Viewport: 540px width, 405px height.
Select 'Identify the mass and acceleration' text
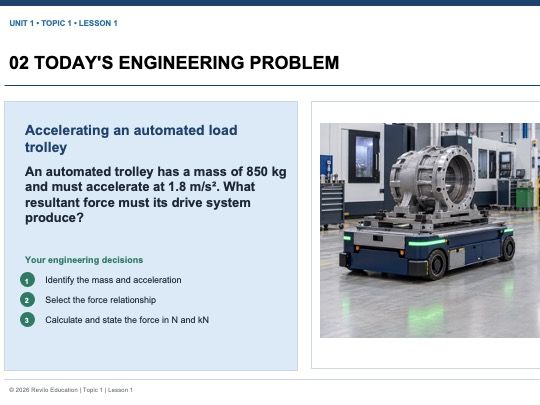(x=113, y=280)
